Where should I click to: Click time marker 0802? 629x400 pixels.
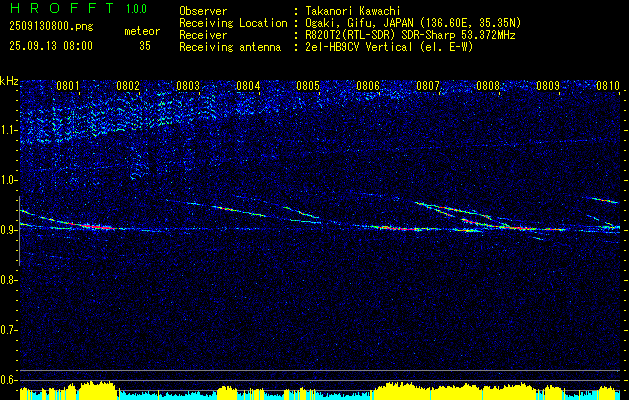pyautogui.click(x=128, y=85)
